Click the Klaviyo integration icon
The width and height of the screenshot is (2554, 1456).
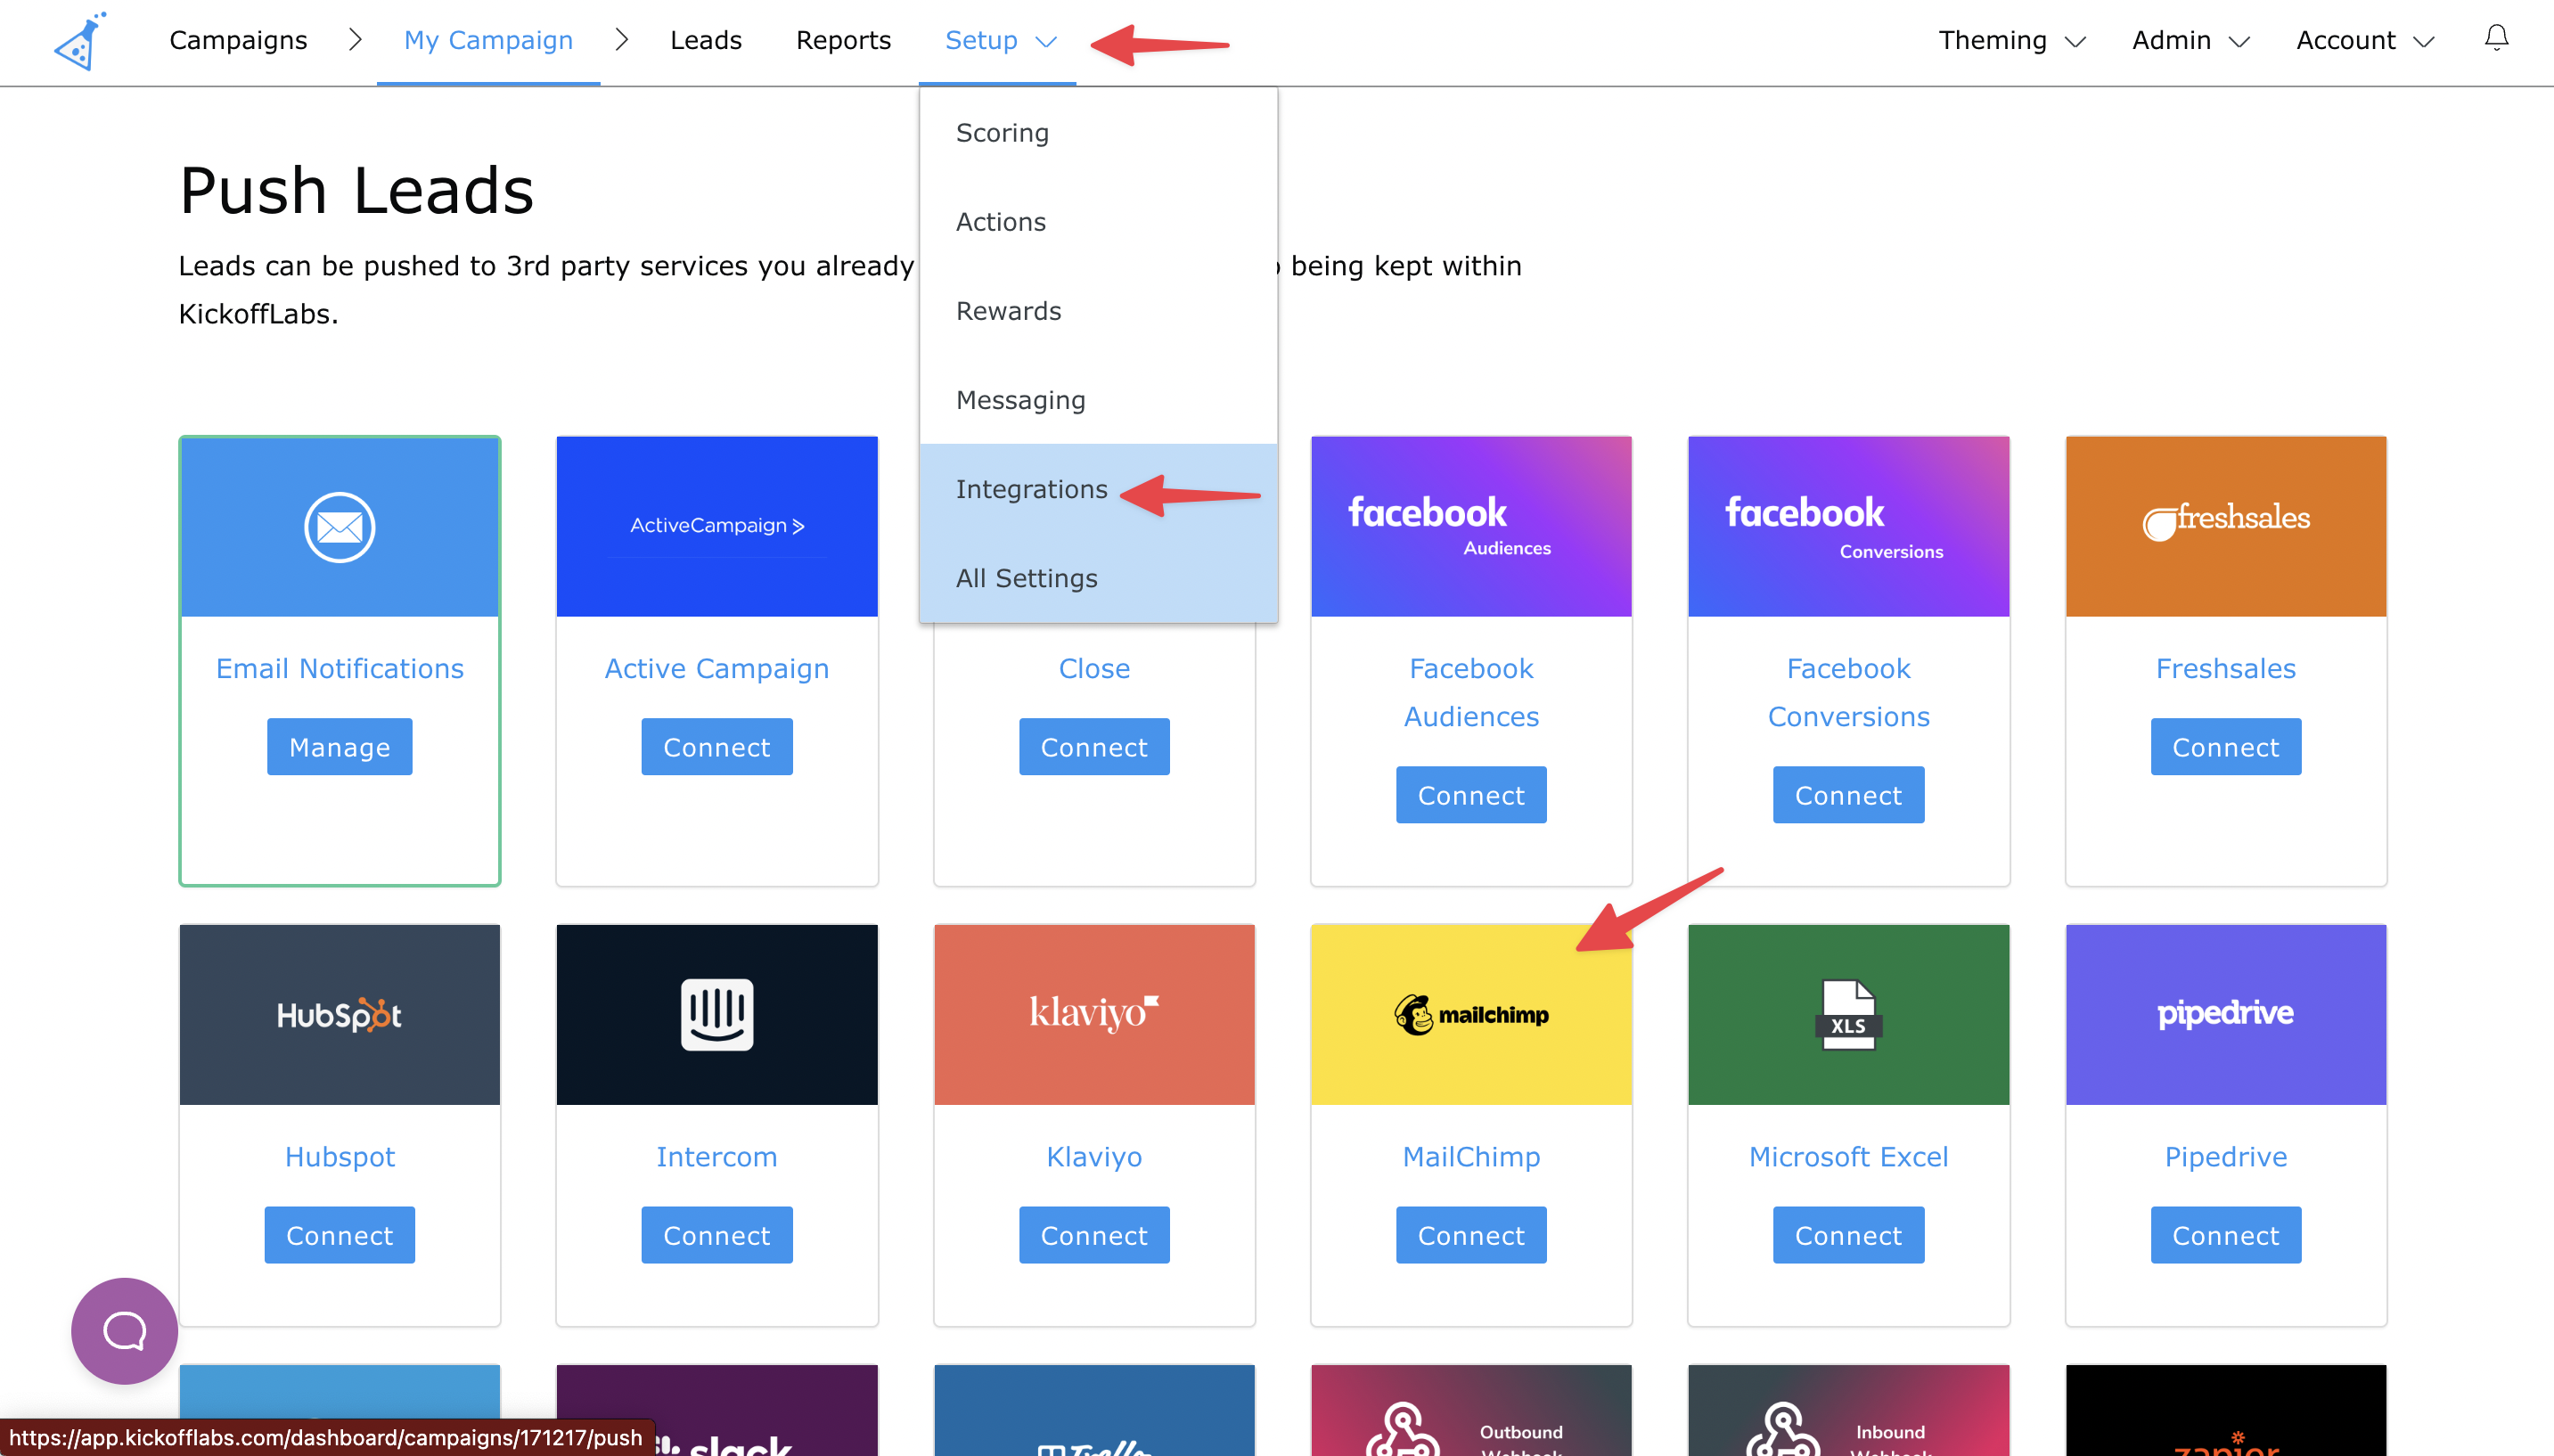(x=1093, y=1014)
